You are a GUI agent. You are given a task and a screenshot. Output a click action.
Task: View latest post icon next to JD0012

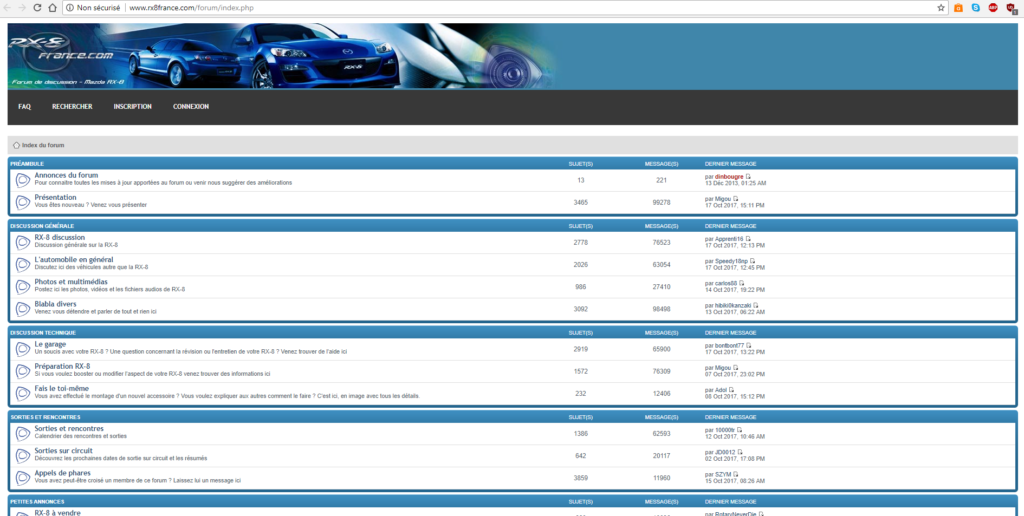(740, 452)
